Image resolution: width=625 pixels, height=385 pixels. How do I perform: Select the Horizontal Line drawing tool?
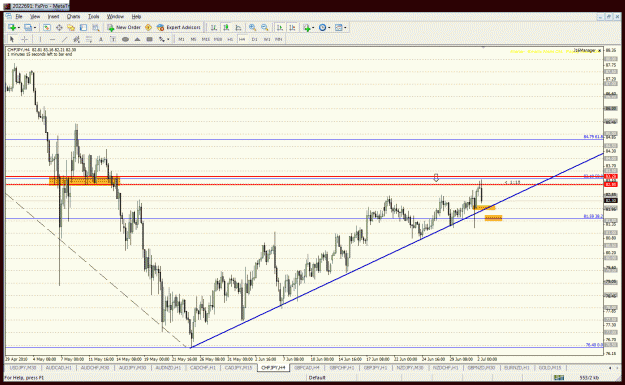[x=52, y=39]
